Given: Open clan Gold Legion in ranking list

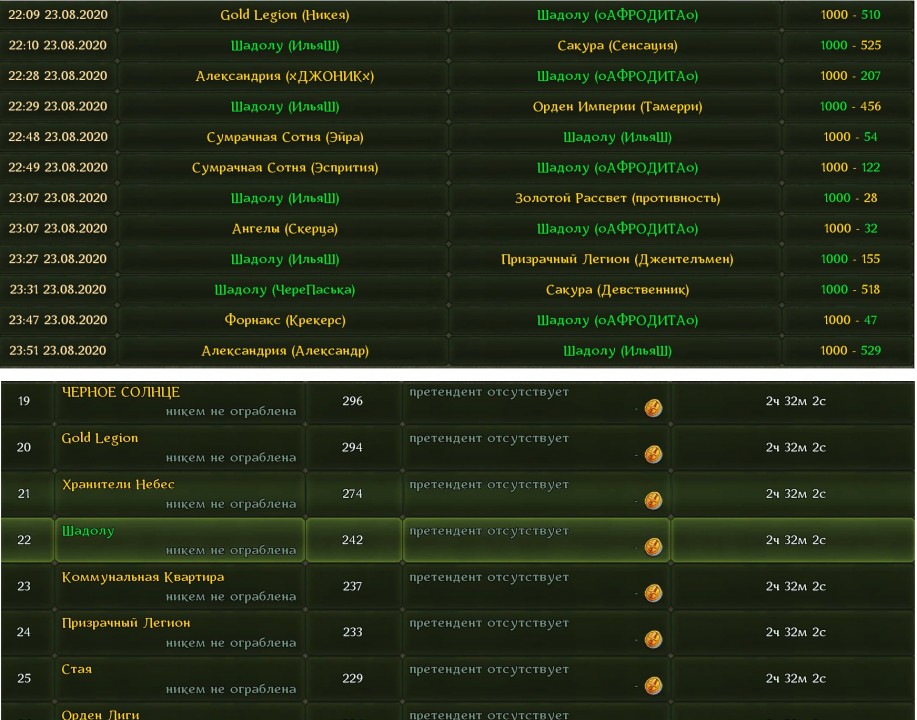Looking at the screenshot, I should (x=100, y=438).
